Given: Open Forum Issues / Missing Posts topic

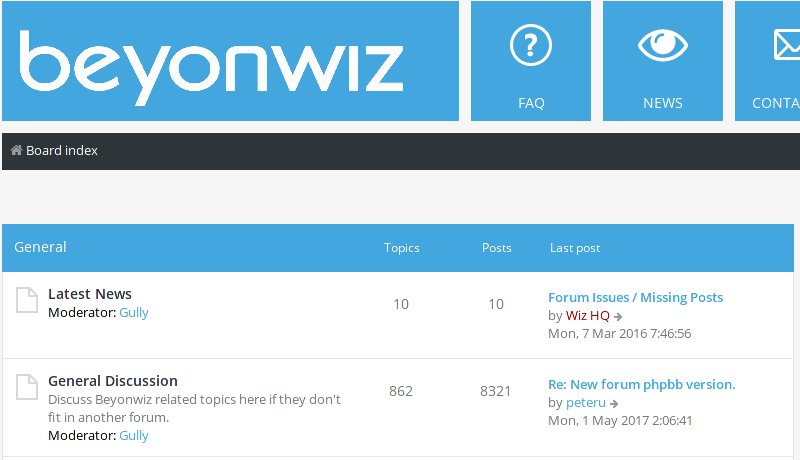Looking at the screenshot, I should (x=635, y=297).
